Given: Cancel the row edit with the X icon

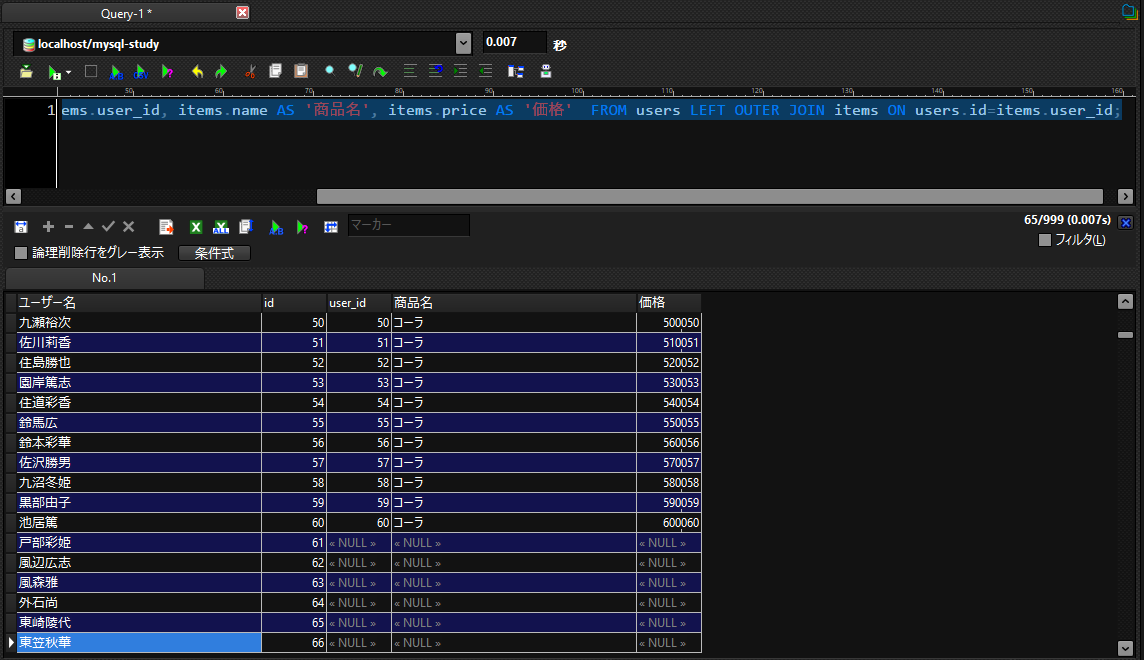Looking at the screenshot, I should (x=128, y=227).
